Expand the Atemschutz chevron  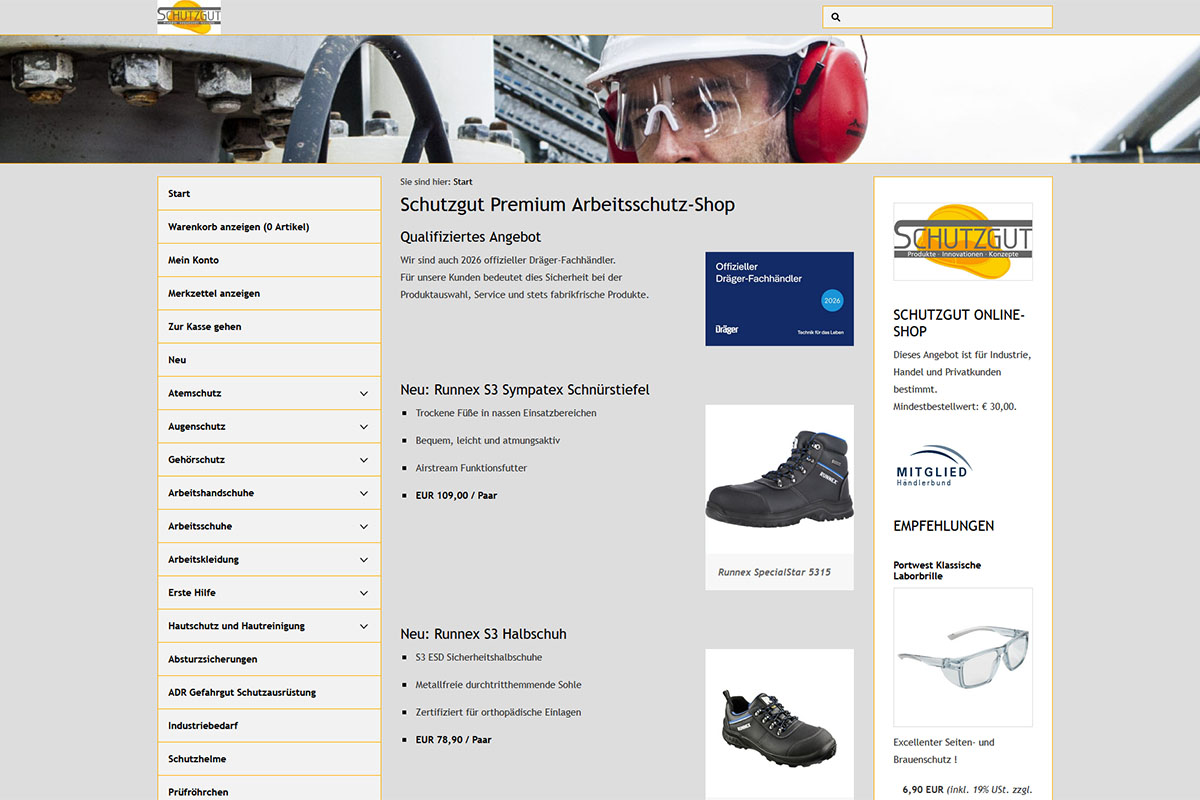coord(364,393)
